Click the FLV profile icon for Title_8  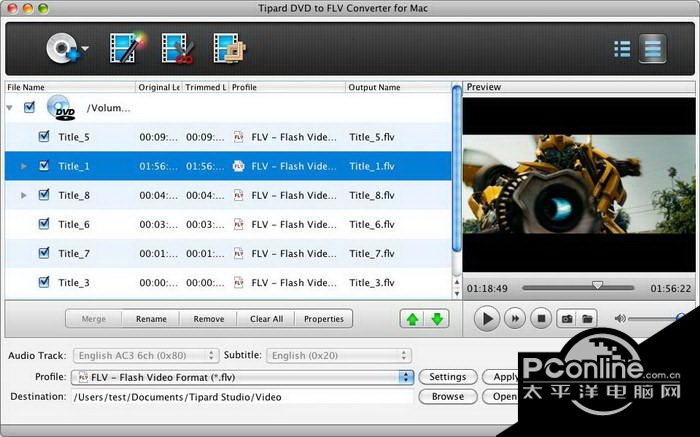[239, 195]
